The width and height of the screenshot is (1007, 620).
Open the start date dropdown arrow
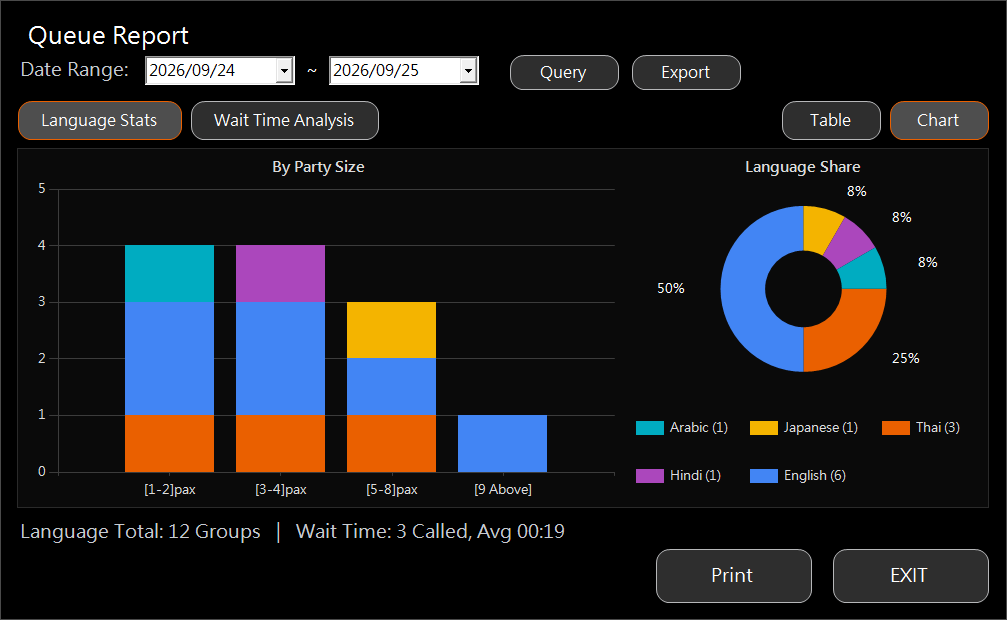pyautogui.click(x=284, y=71)
